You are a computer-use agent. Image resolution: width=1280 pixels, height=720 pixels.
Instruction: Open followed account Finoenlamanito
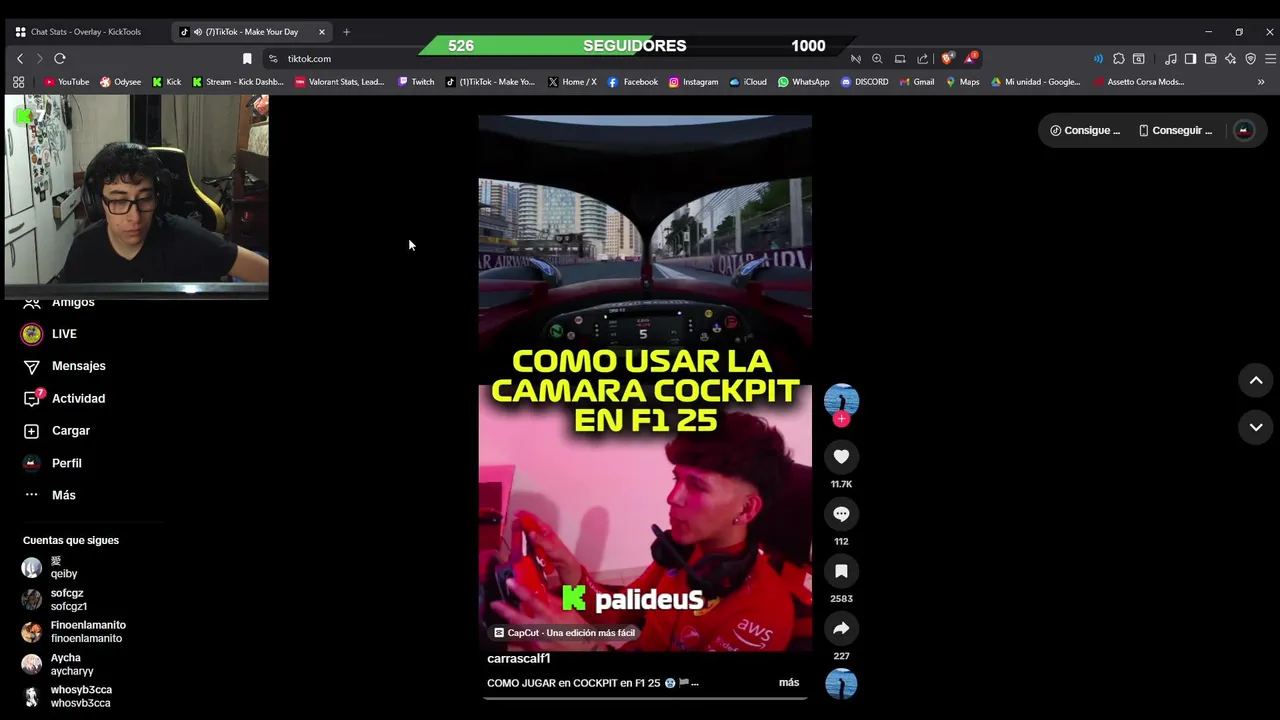[75, 632]
